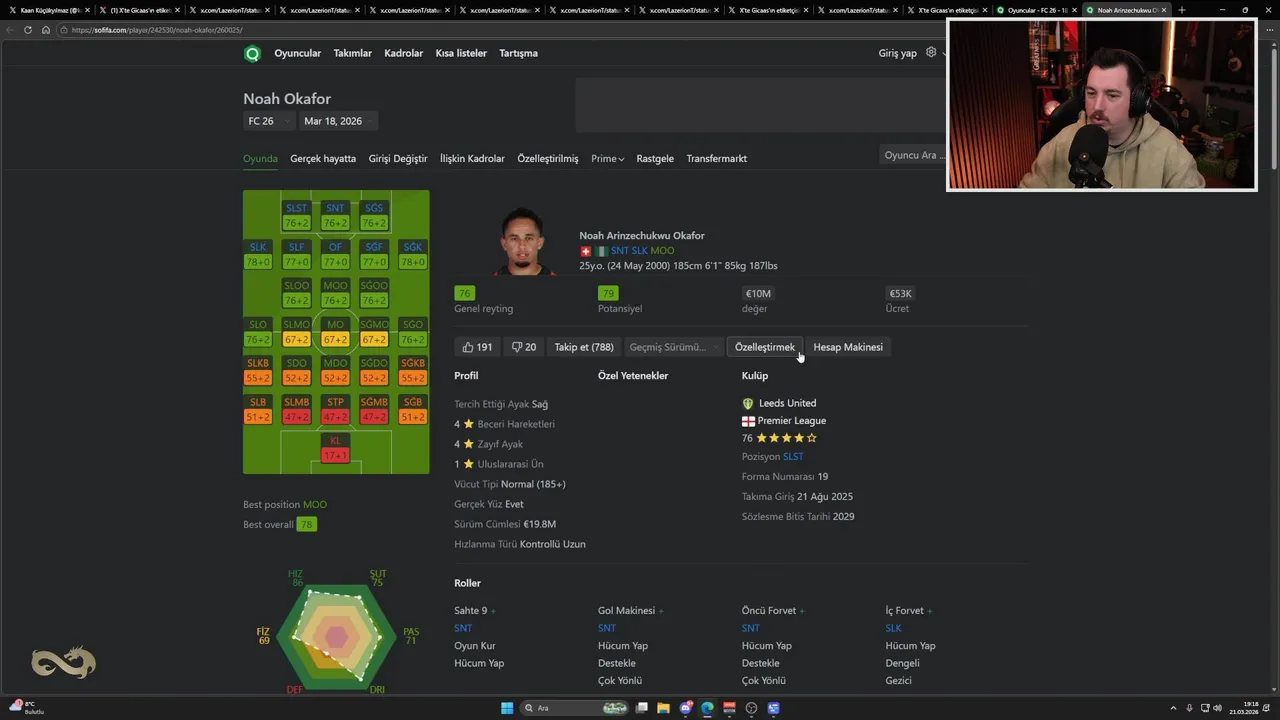Click the plus icon next to Öncü Forvet
The height and width of the screenshot is (720, 1280).
click(802, 611)
